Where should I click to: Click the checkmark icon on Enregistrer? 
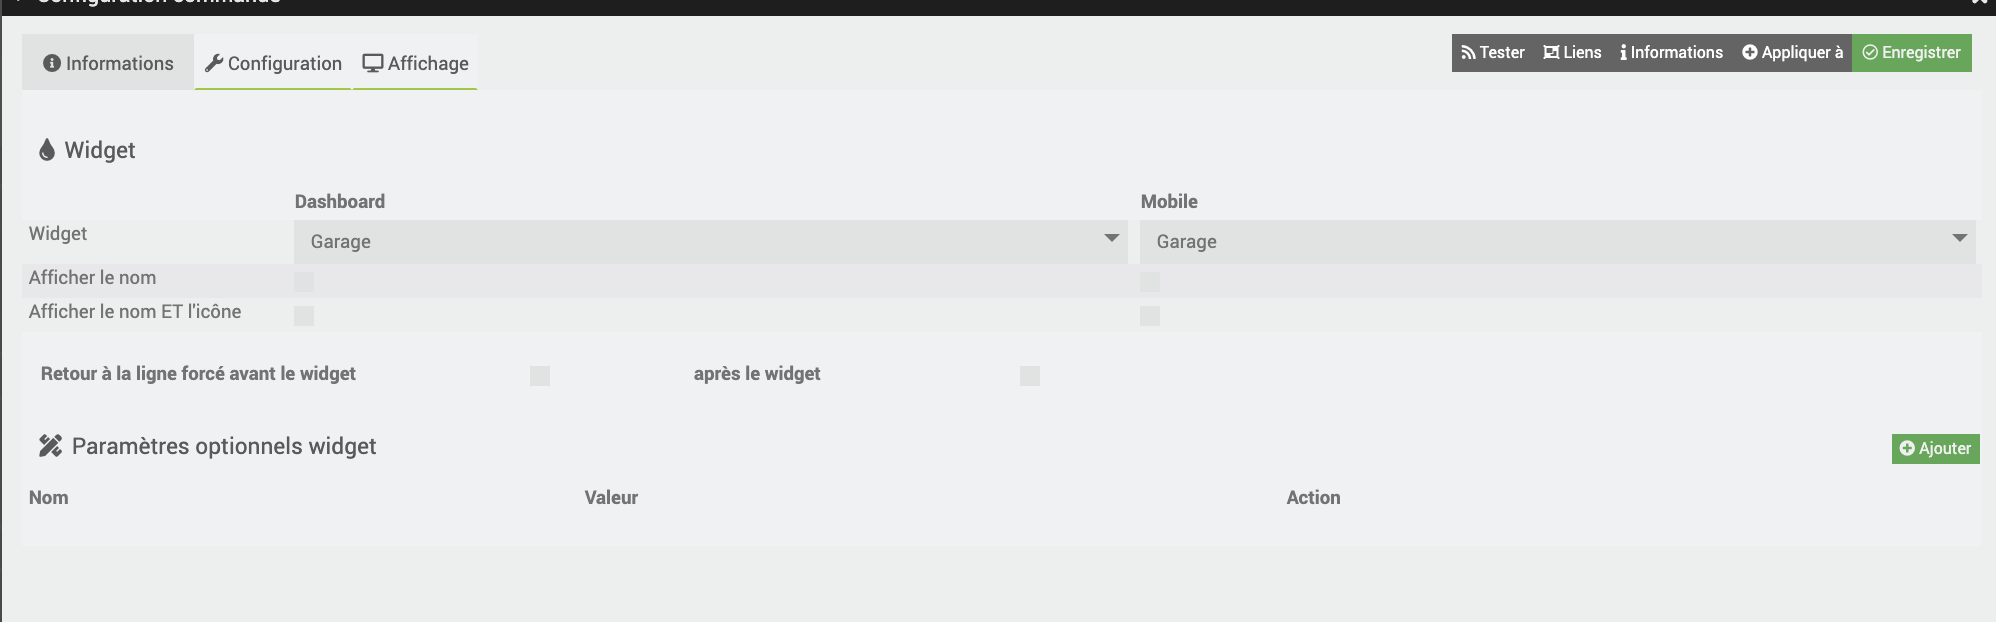pos(1870,53)
